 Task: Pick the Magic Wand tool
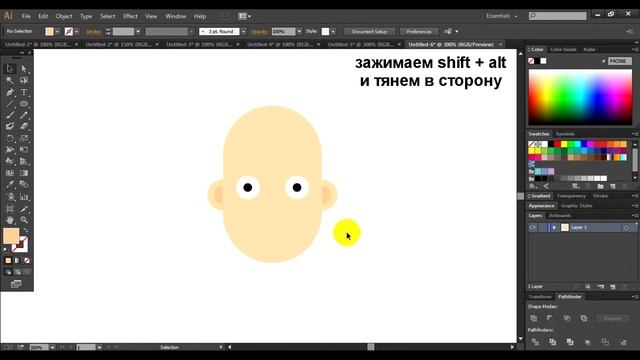click(x=10, y=80)
